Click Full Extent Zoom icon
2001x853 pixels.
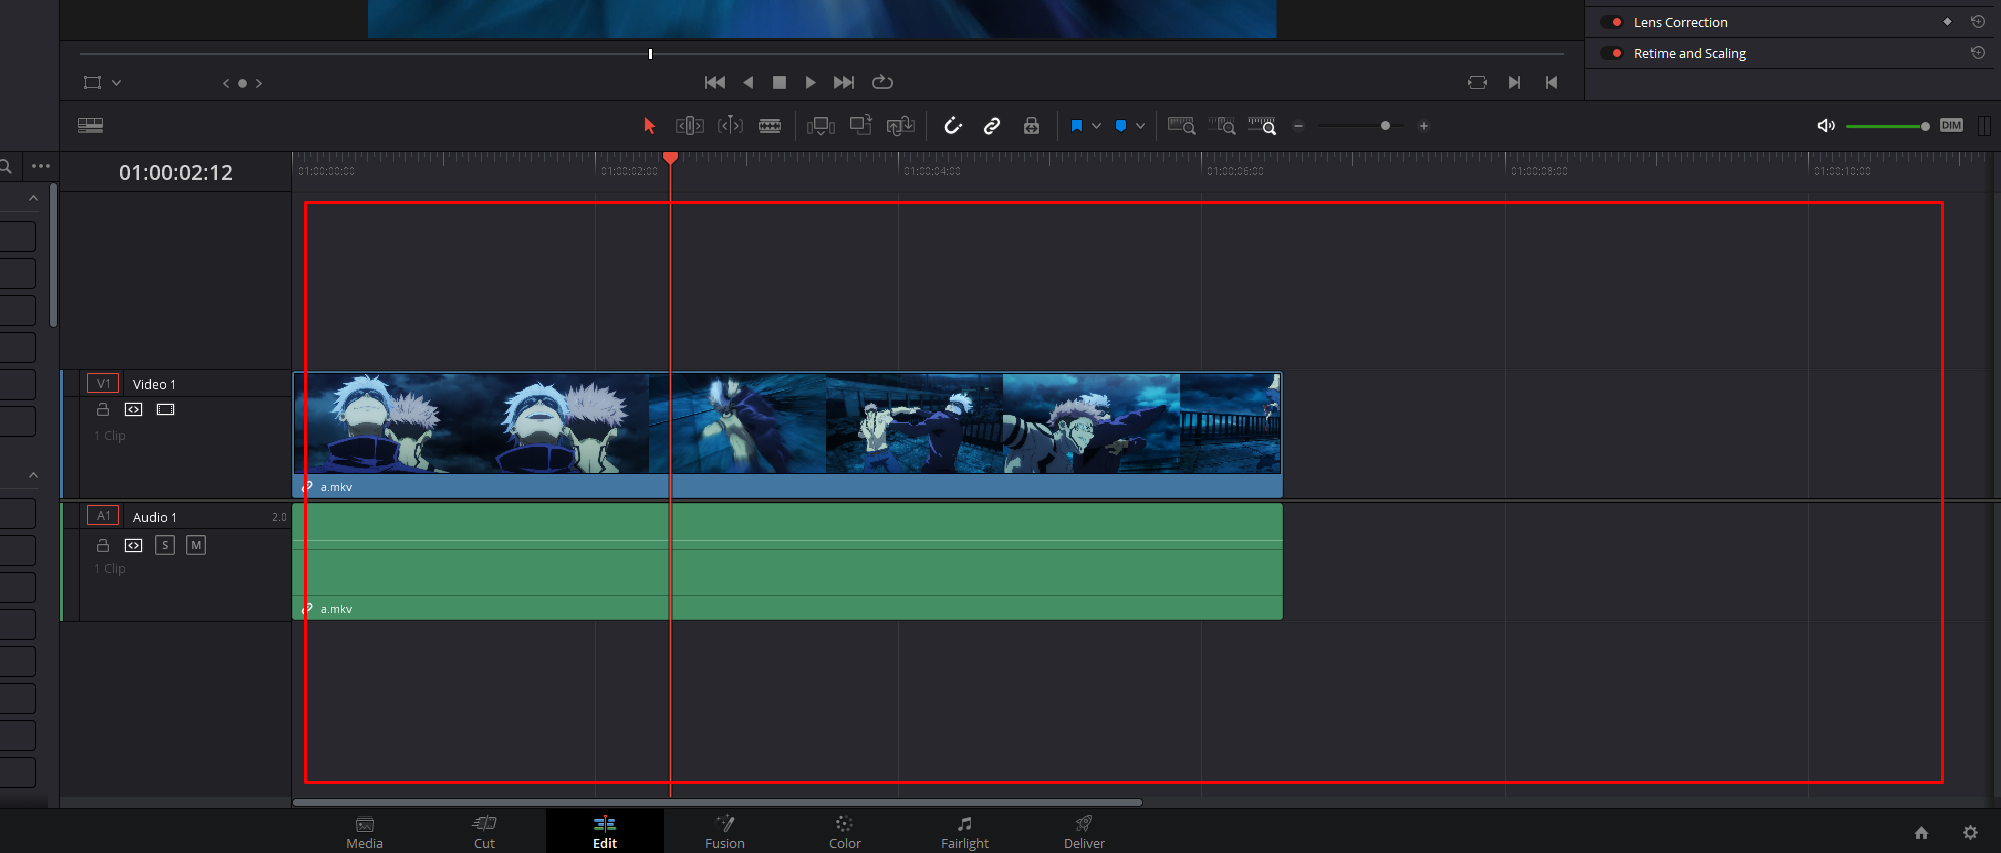click(1182, 126)
